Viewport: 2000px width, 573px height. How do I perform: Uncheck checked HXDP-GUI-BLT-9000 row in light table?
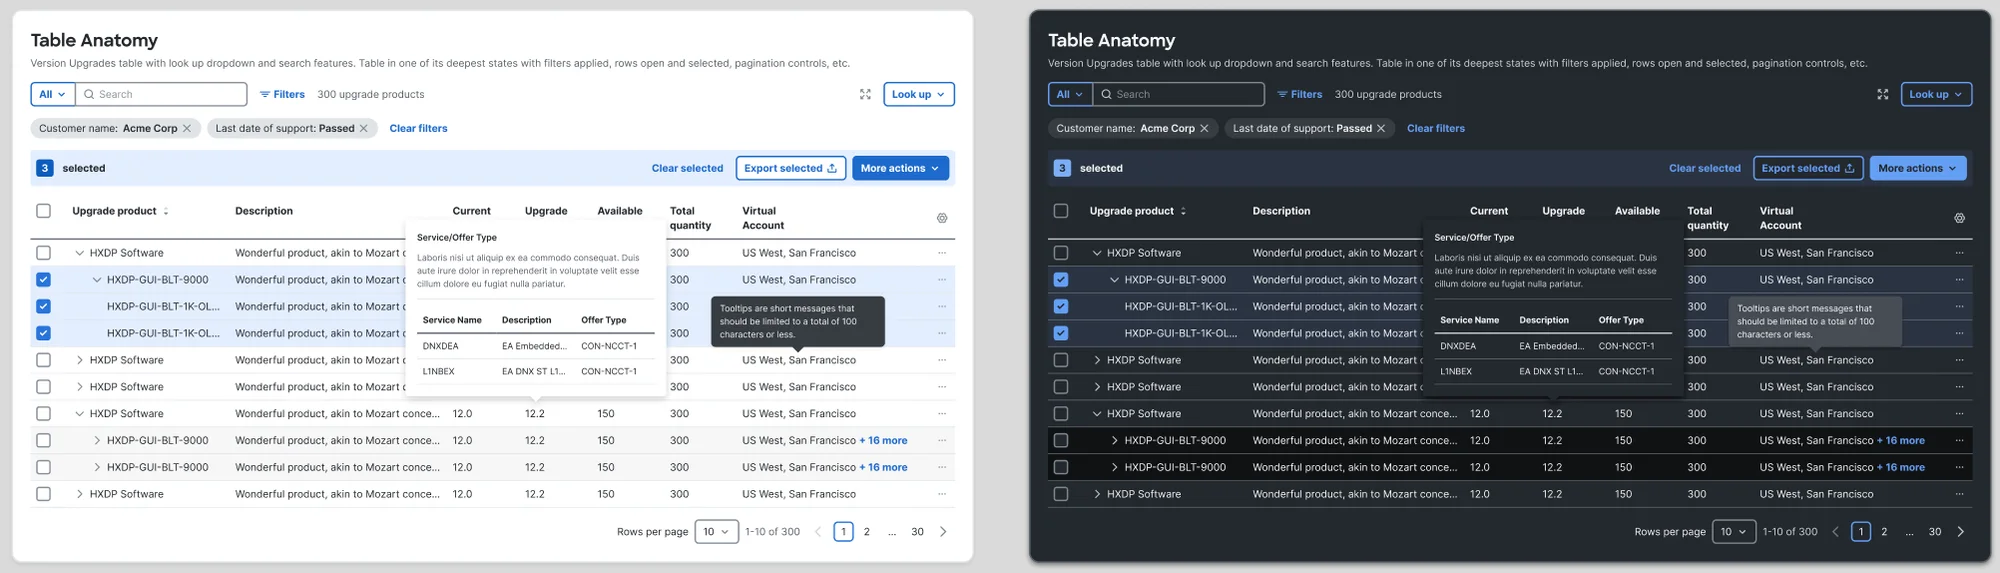[43, 280]
